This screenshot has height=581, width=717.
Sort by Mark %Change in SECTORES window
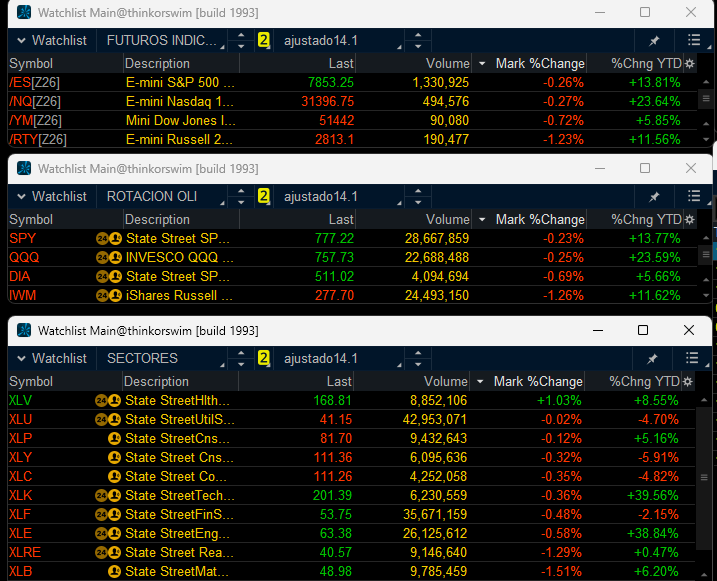pos(538,381)
